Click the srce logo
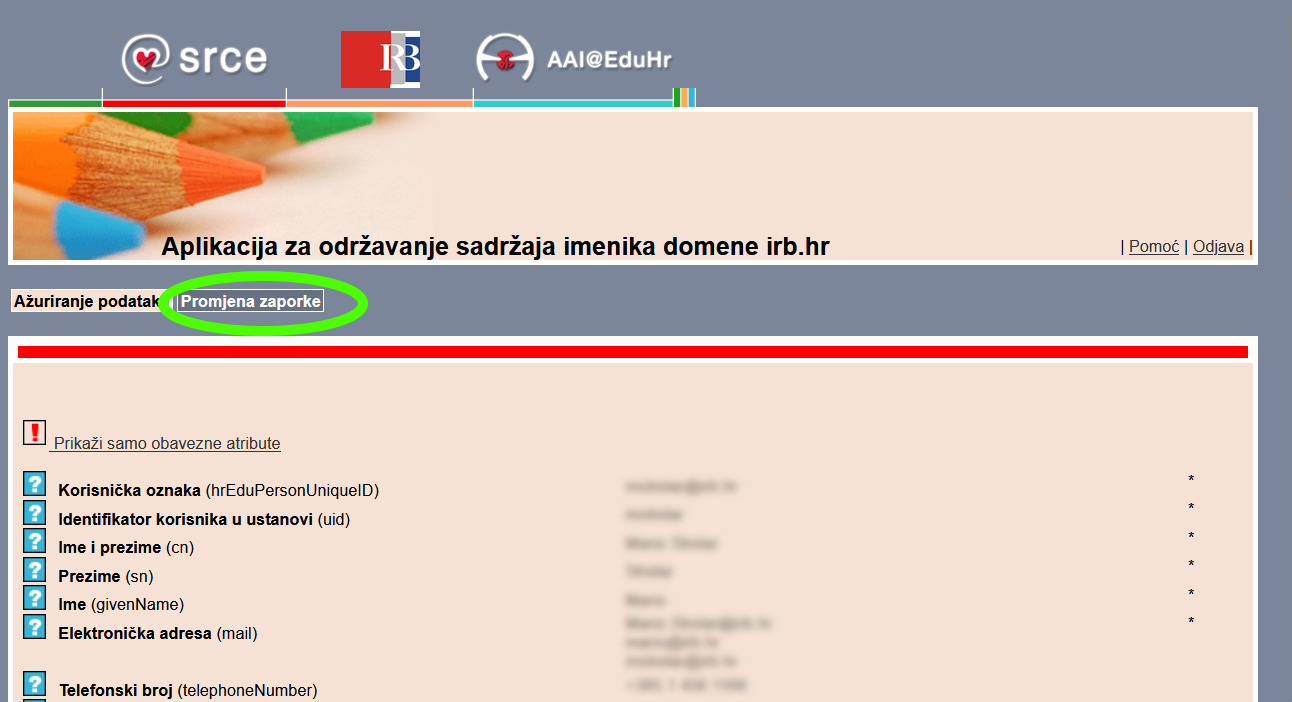This screenshot has height=702, width=1292. pyautogui.click(x=196, y=58)
